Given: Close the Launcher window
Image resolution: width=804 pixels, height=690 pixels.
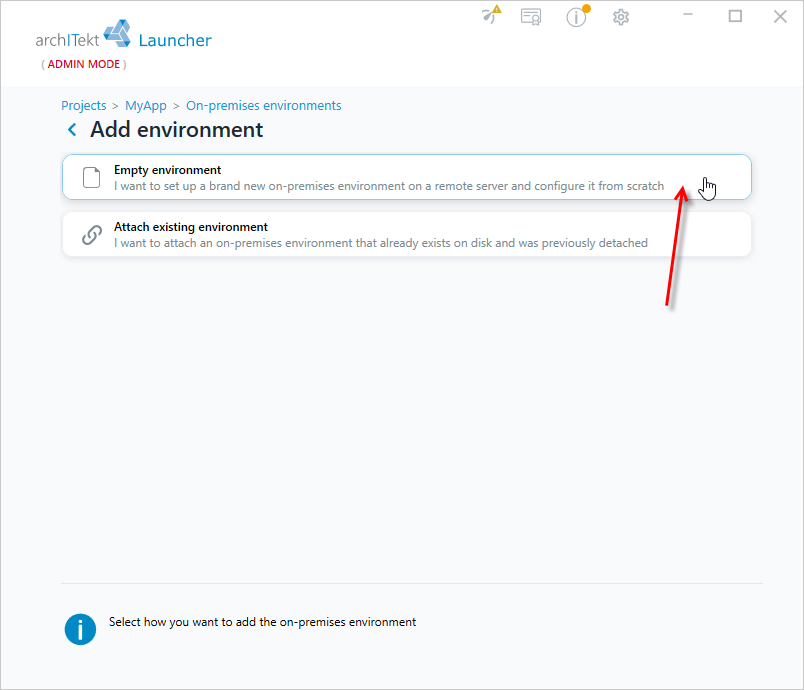Looking at the screenshot, I should [x=780, y=16].
